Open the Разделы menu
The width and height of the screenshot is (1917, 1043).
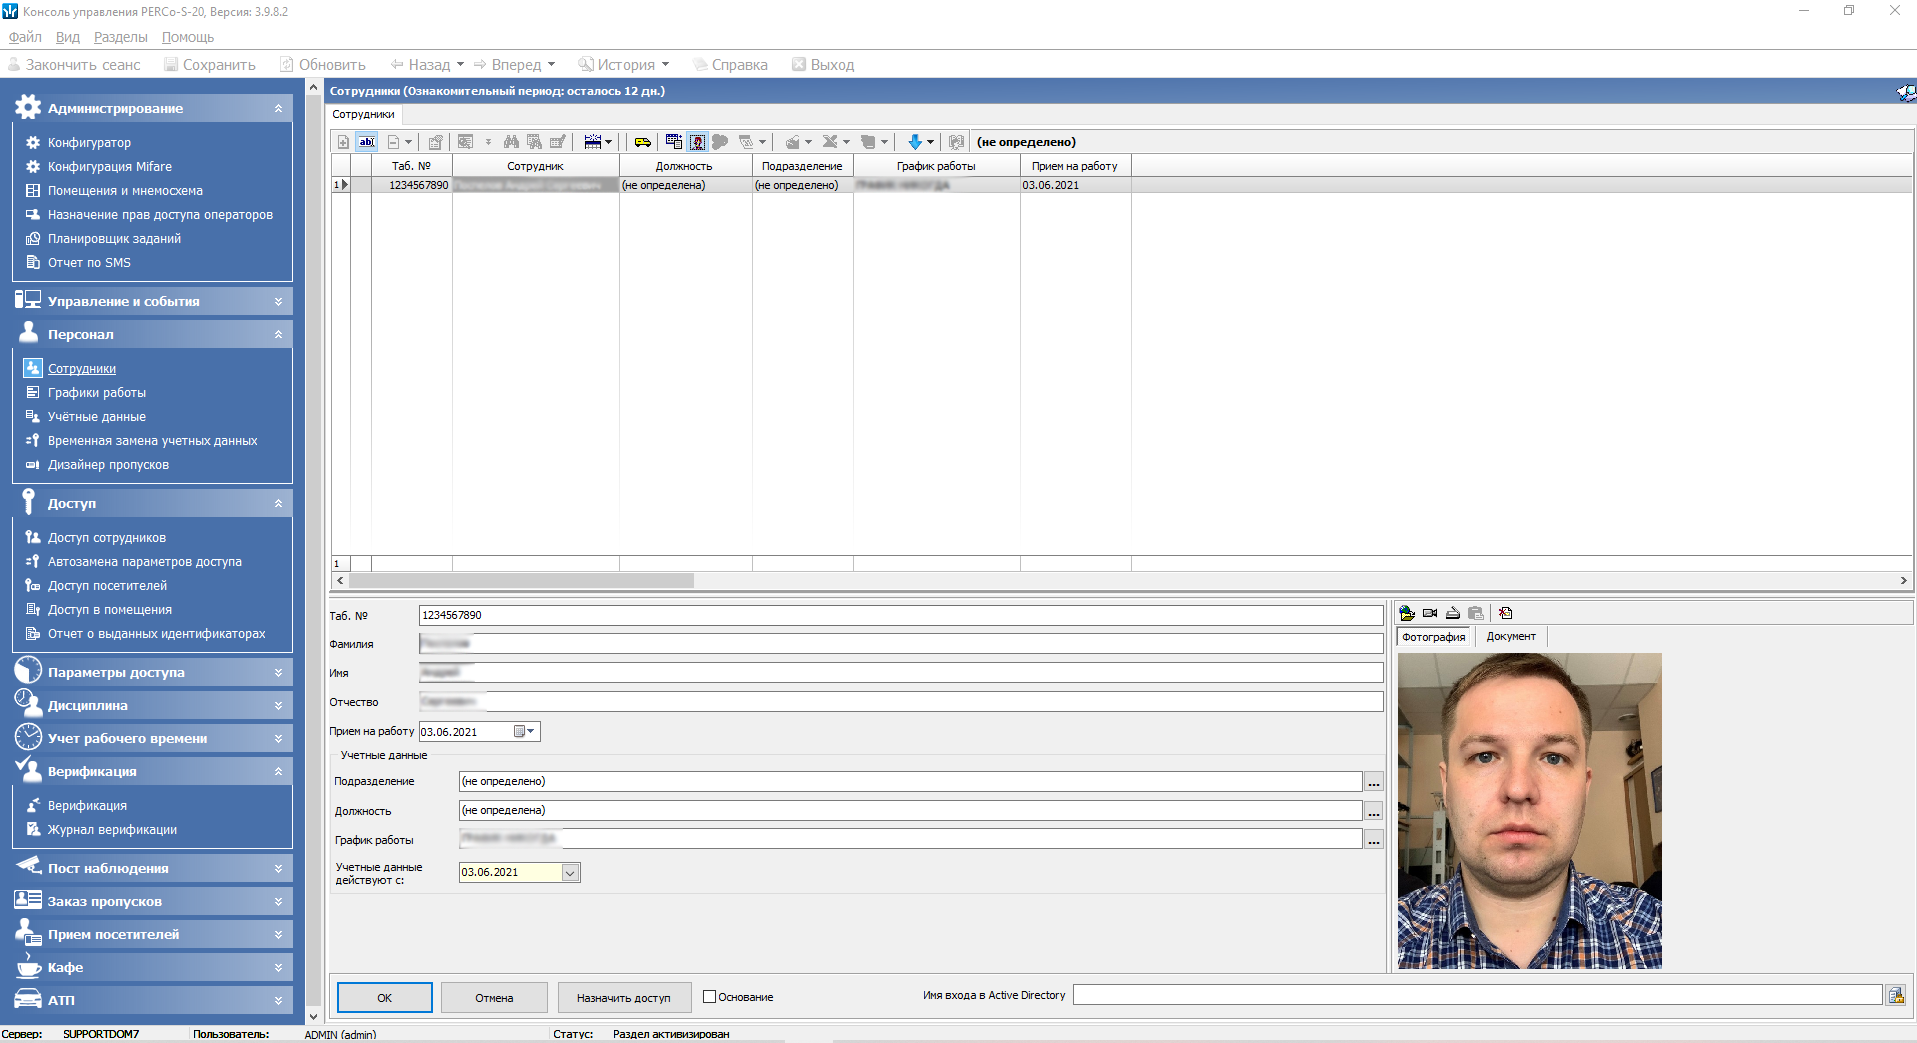(x=120, y=37)
